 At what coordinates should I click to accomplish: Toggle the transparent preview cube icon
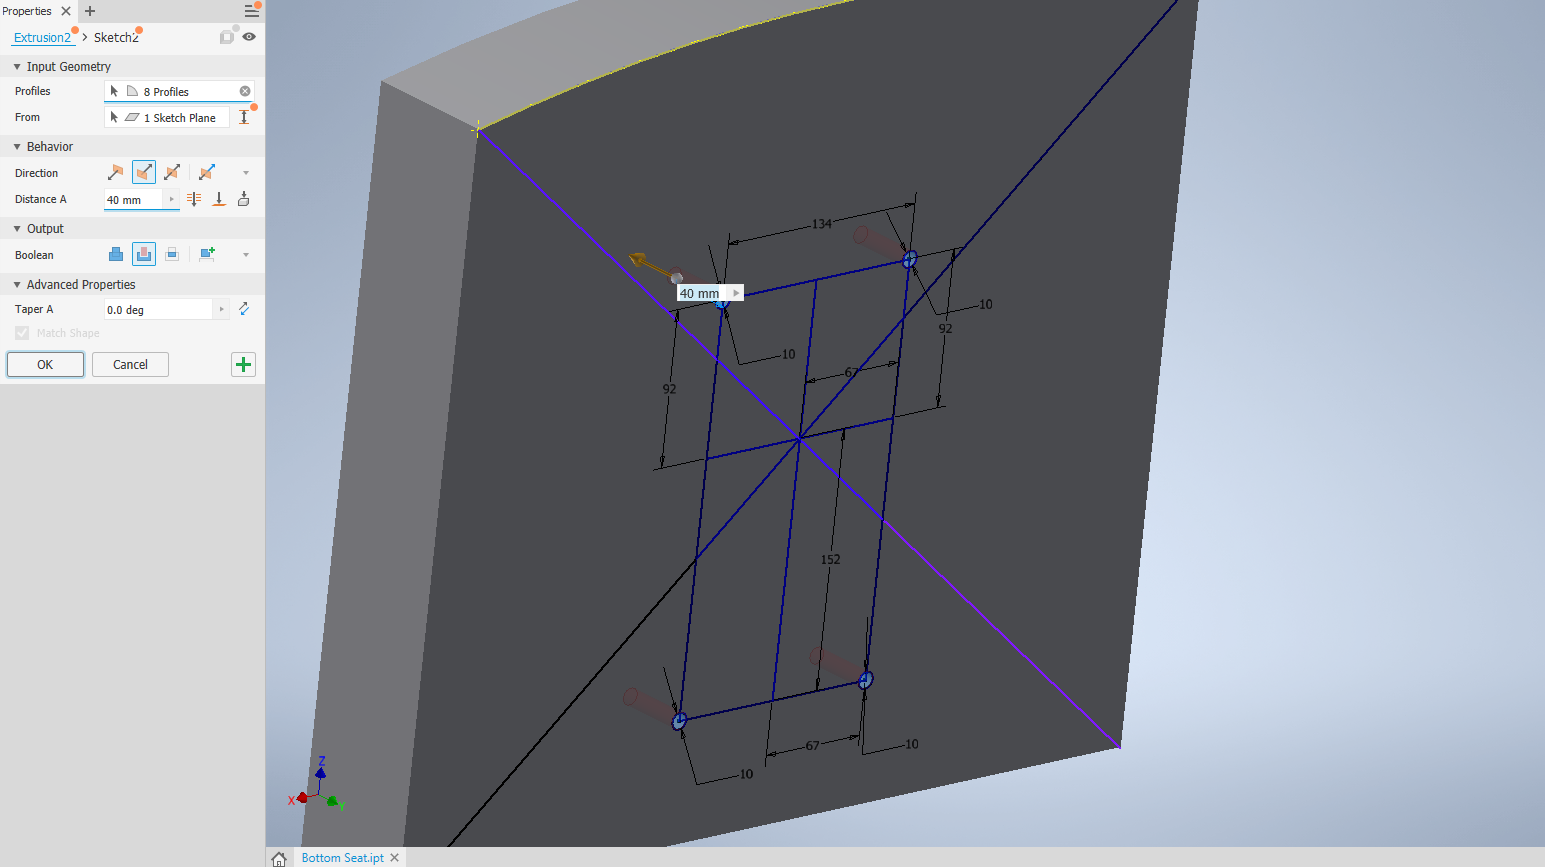[227, 36]
